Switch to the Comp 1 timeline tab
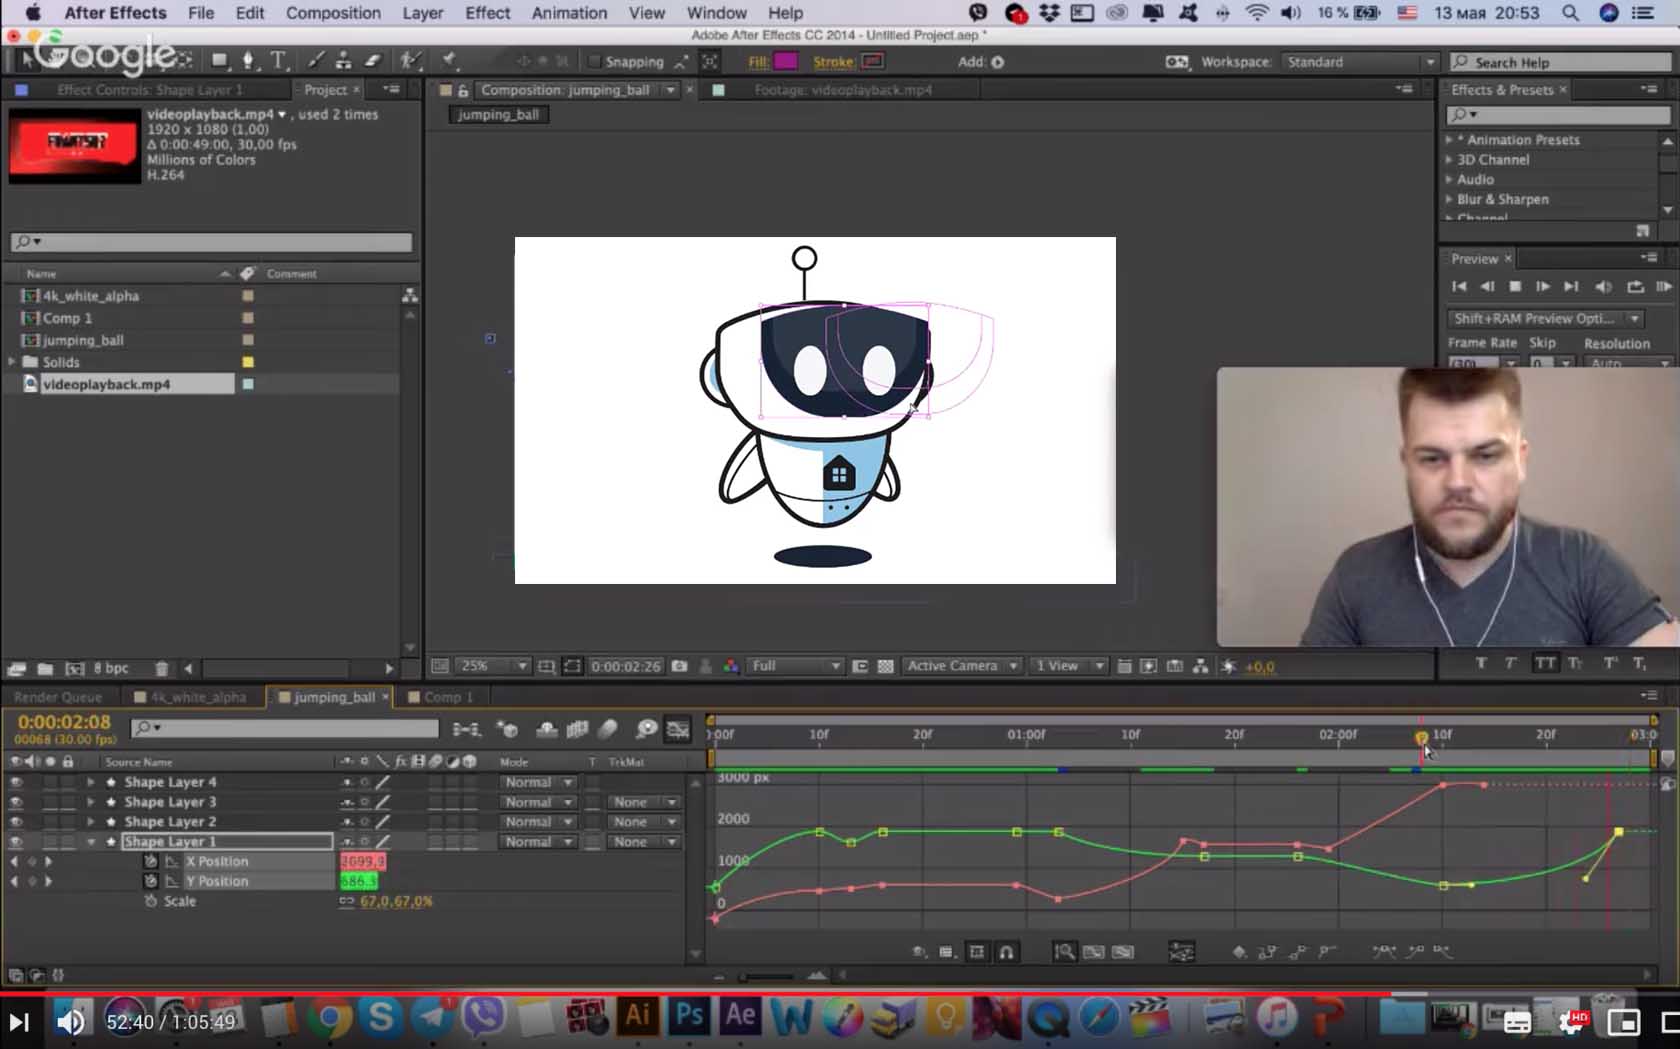The height and width of the screenshot is (1049, 1680). click(x=447, y=697)
